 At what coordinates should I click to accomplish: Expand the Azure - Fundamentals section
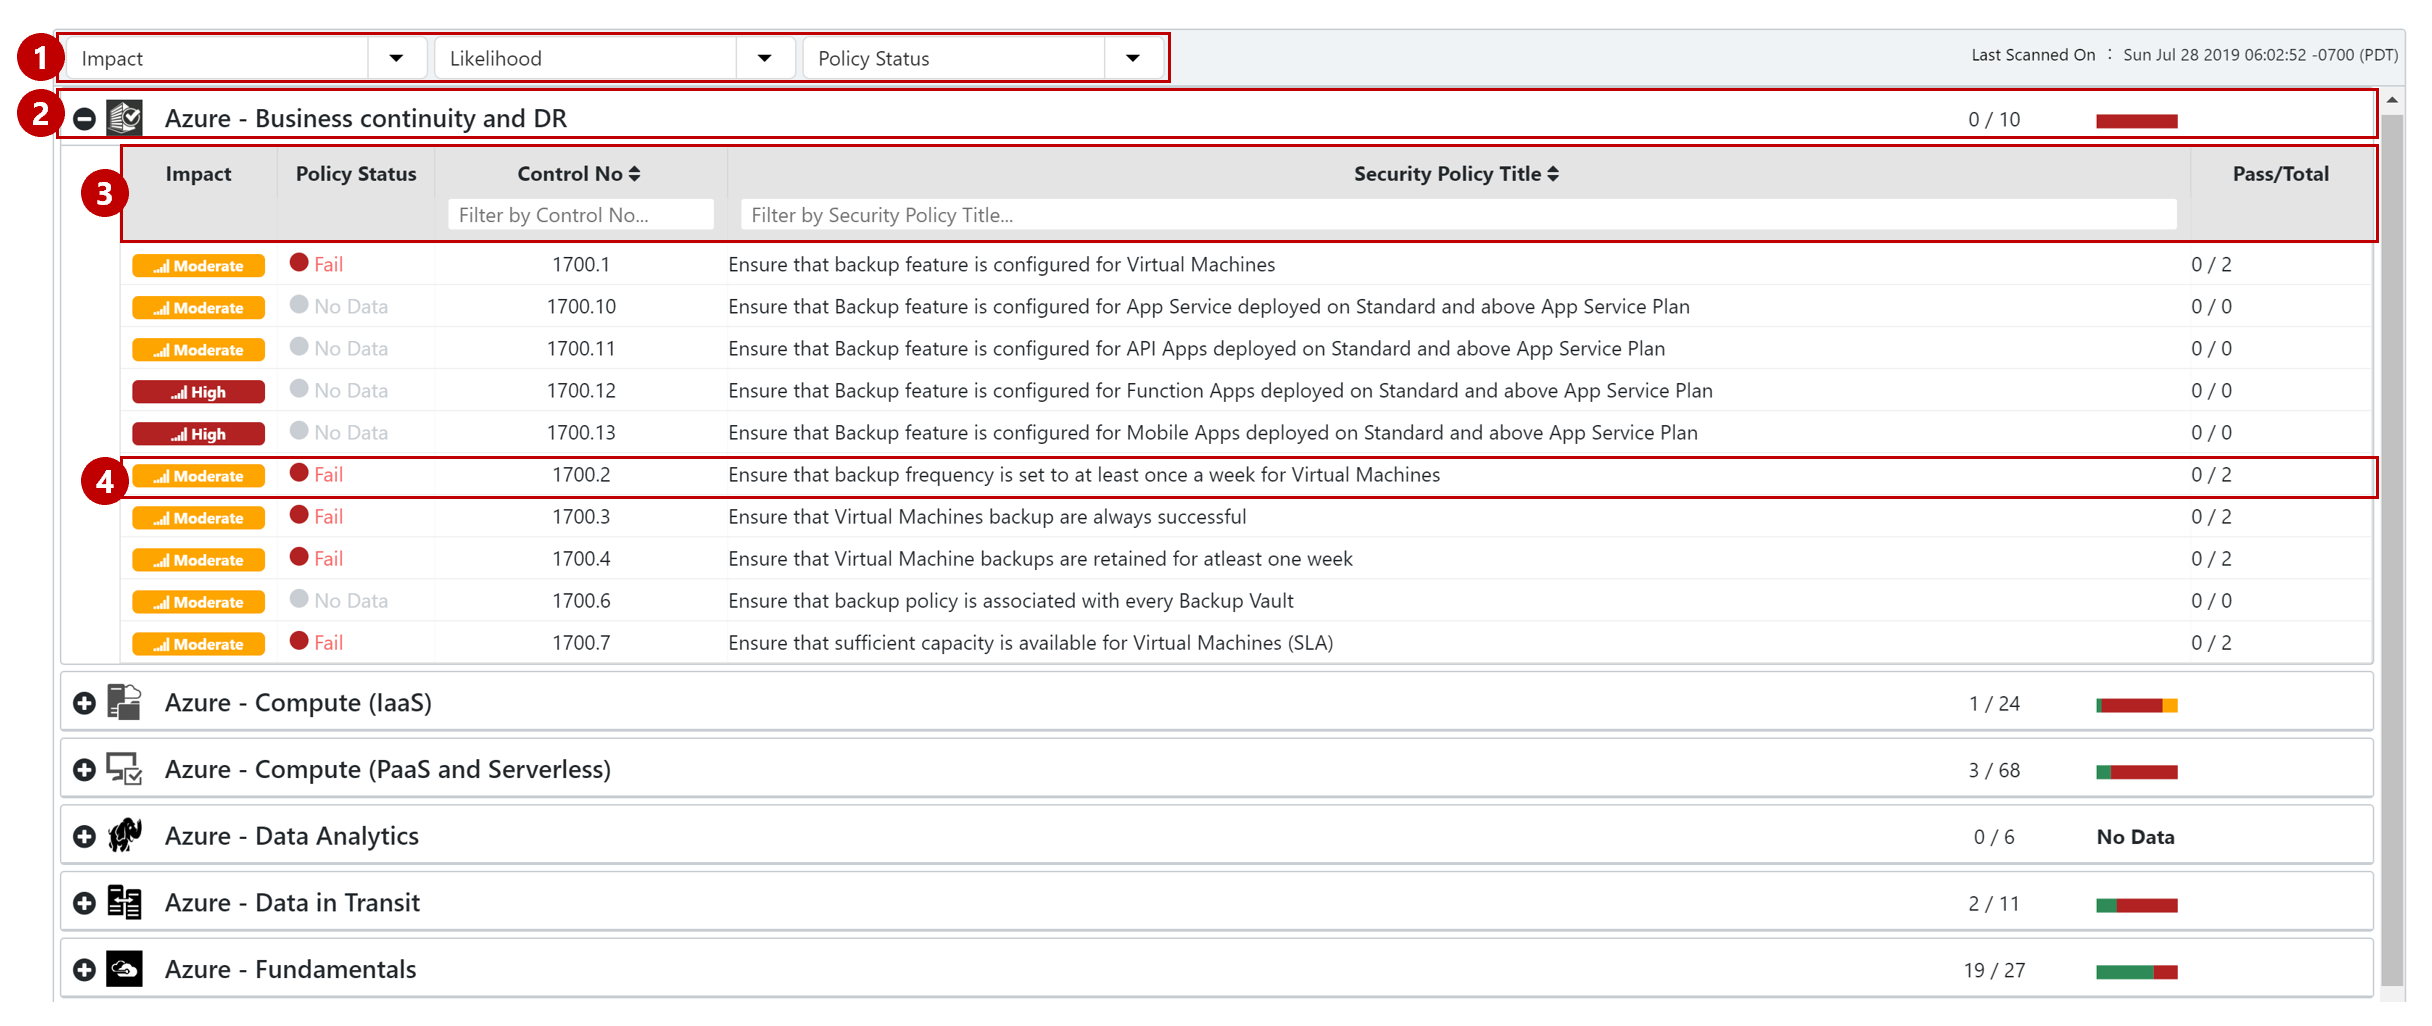[85, 970]
